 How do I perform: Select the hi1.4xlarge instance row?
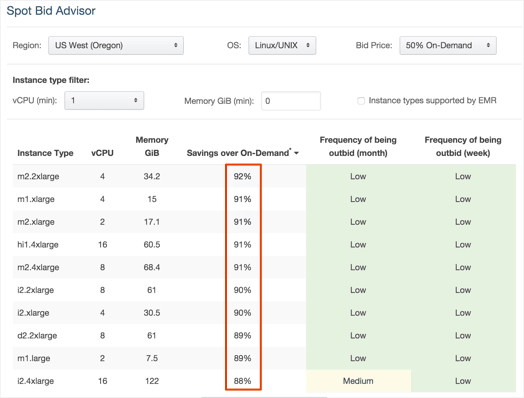(x=264, y=244)
